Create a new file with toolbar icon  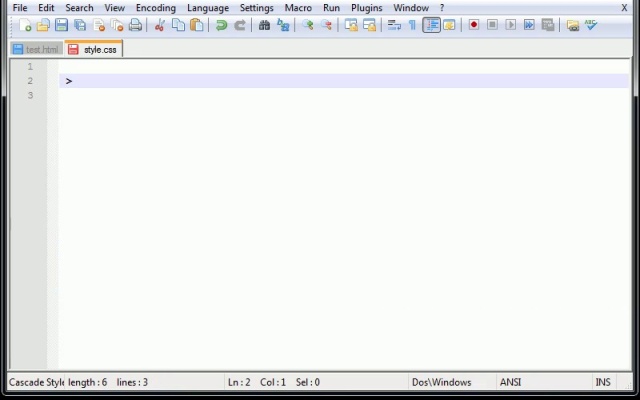point(25,25)
